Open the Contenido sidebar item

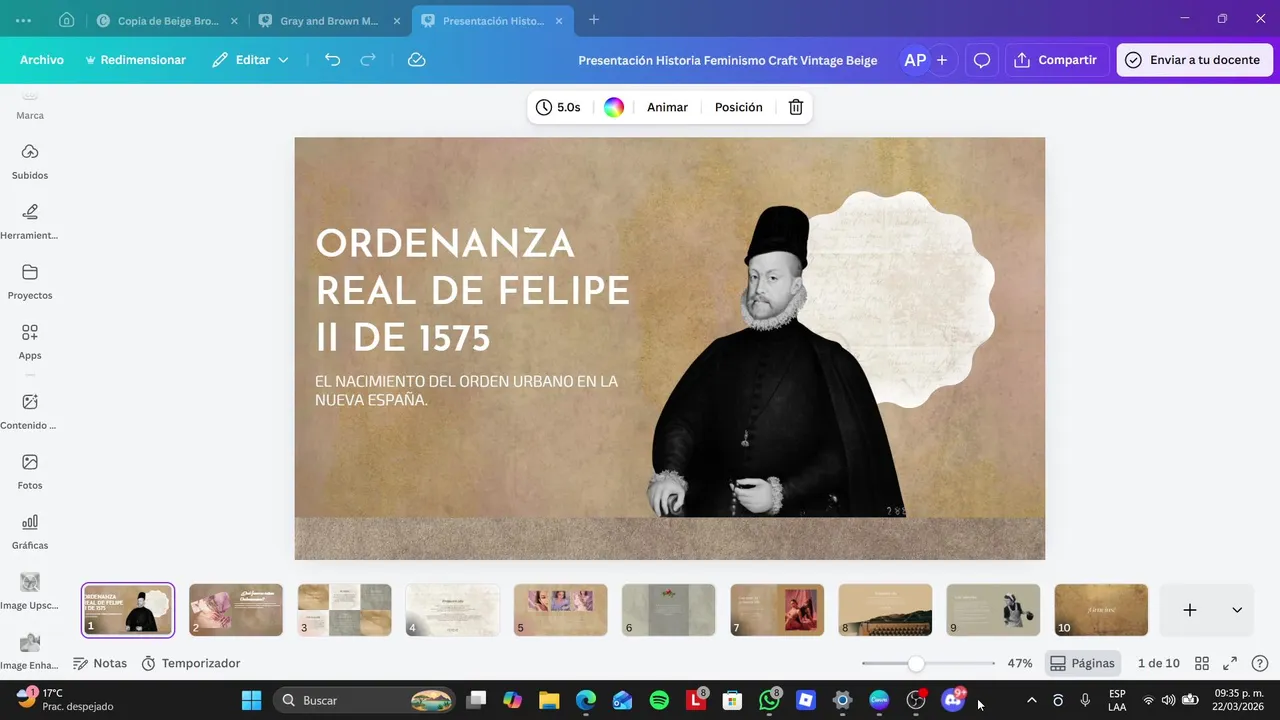(30, 411)
